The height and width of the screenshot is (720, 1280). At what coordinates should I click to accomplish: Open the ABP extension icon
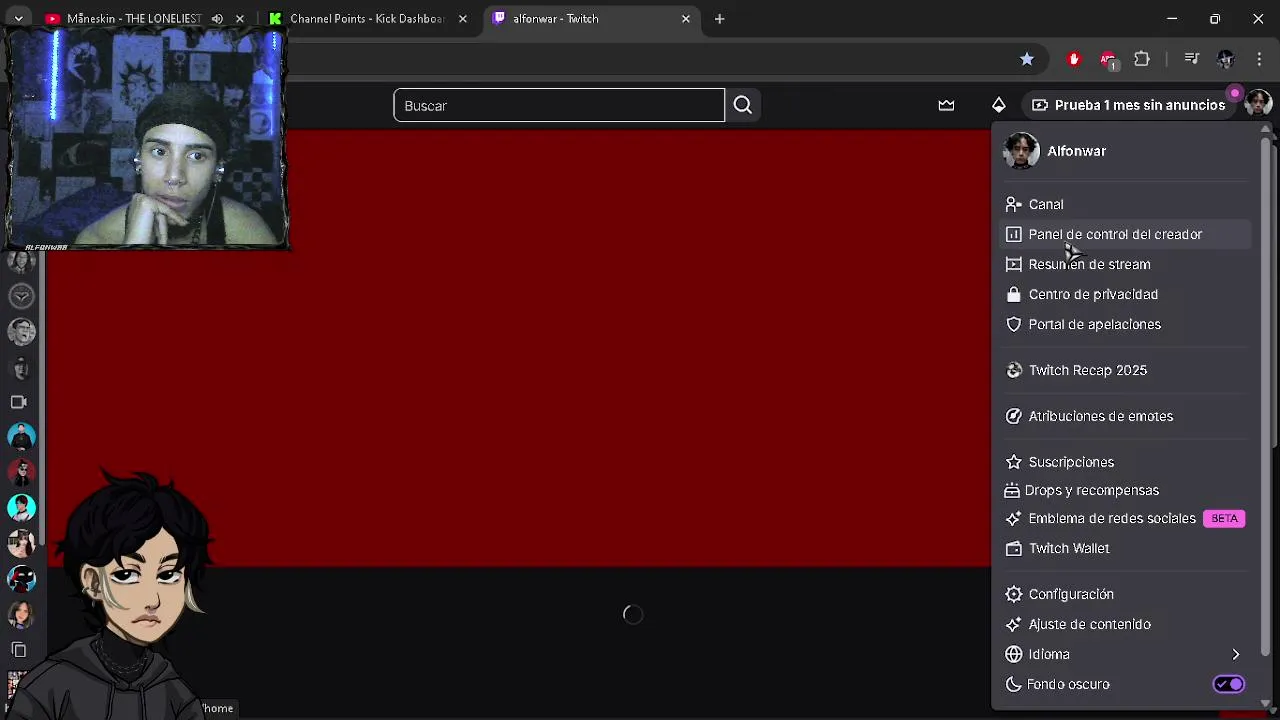pyautogui.click(x=1108, y=59)
